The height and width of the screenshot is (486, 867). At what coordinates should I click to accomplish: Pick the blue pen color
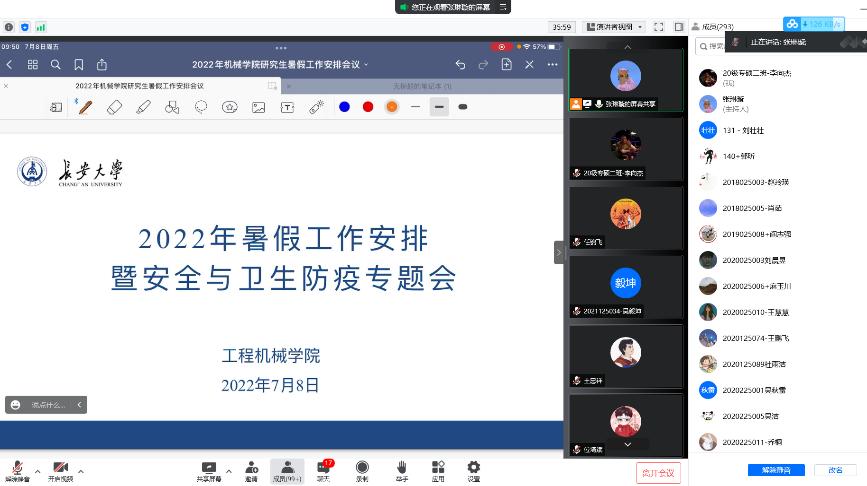(x=344, y=107)
